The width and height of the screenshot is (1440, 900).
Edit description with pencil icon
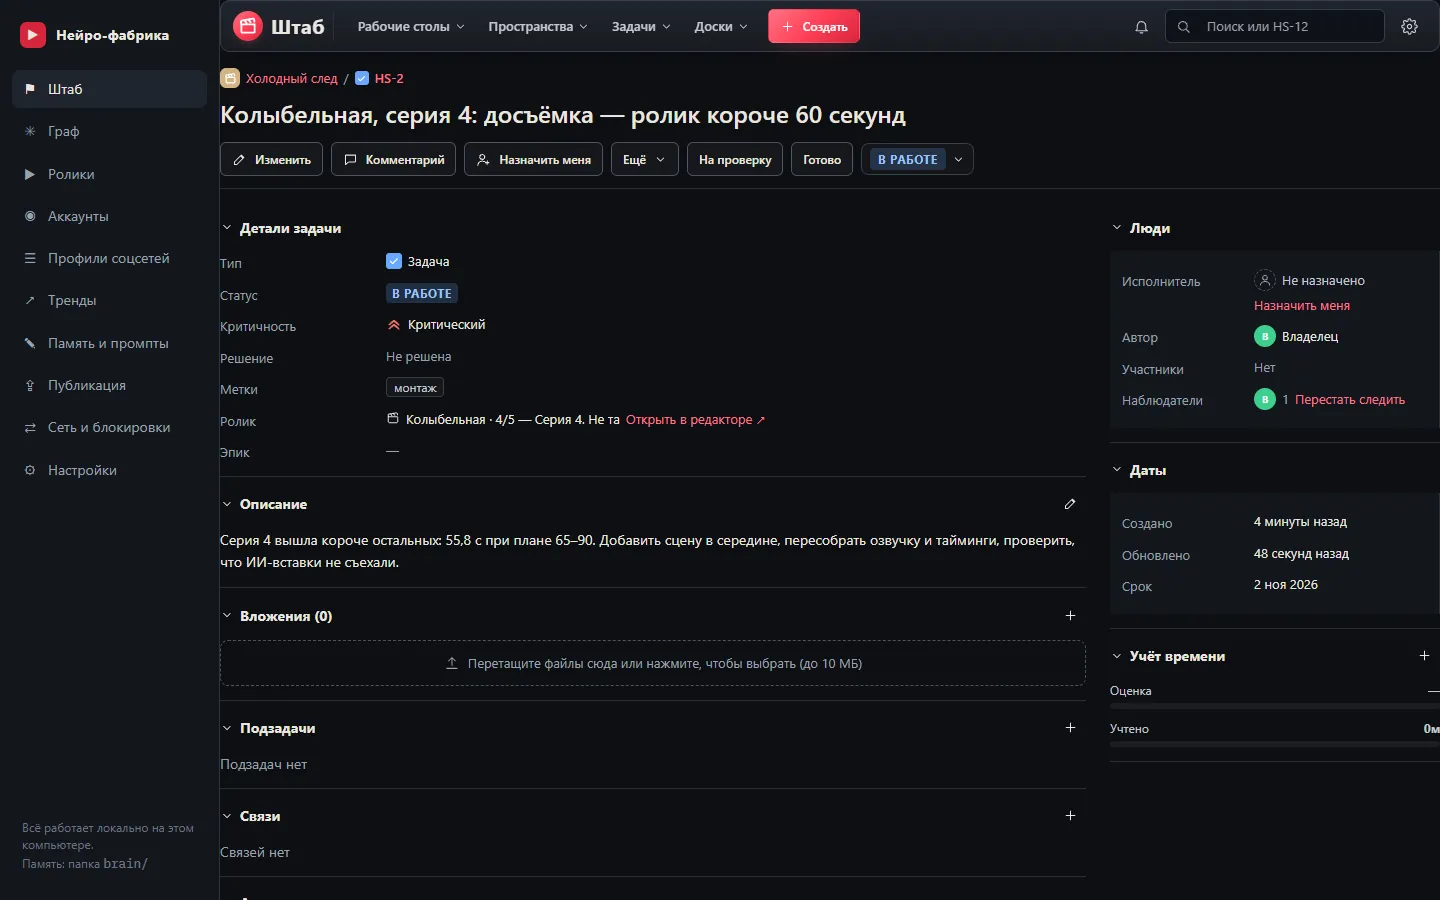click(1070, 504)
